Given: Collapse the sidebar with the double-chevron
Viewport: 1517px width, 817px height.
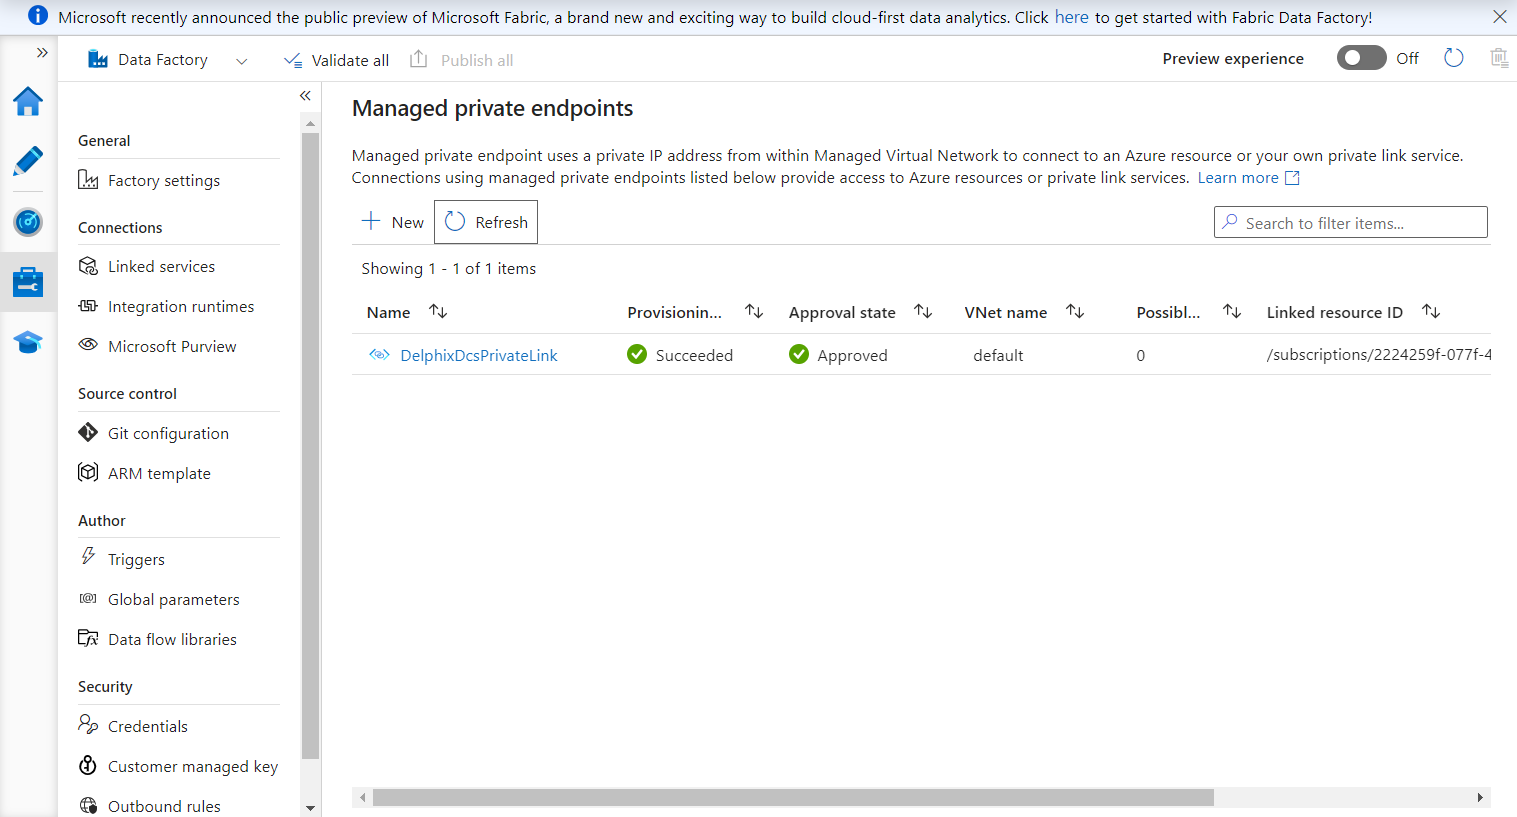Looking at the screenshot, I should (x=305, y=95).
